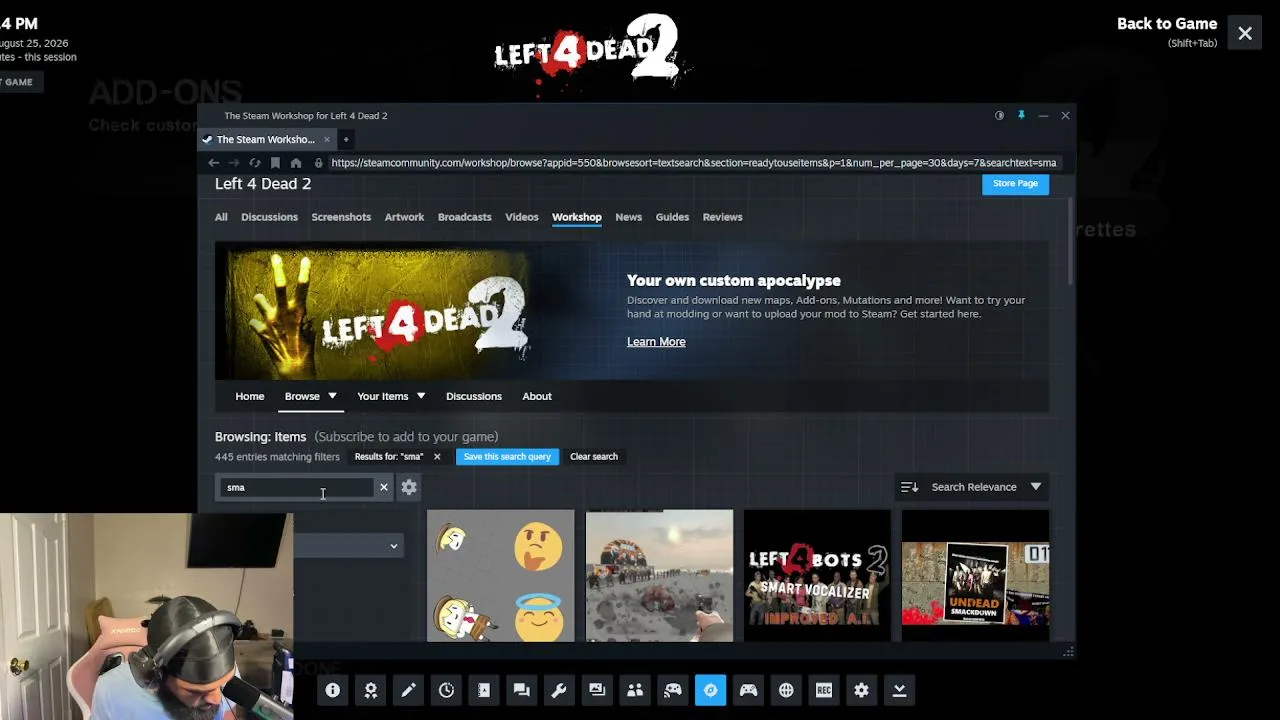Screen dimensions: 1280x720
Task: Expand the Your Items dropdown
Action: 391,396
